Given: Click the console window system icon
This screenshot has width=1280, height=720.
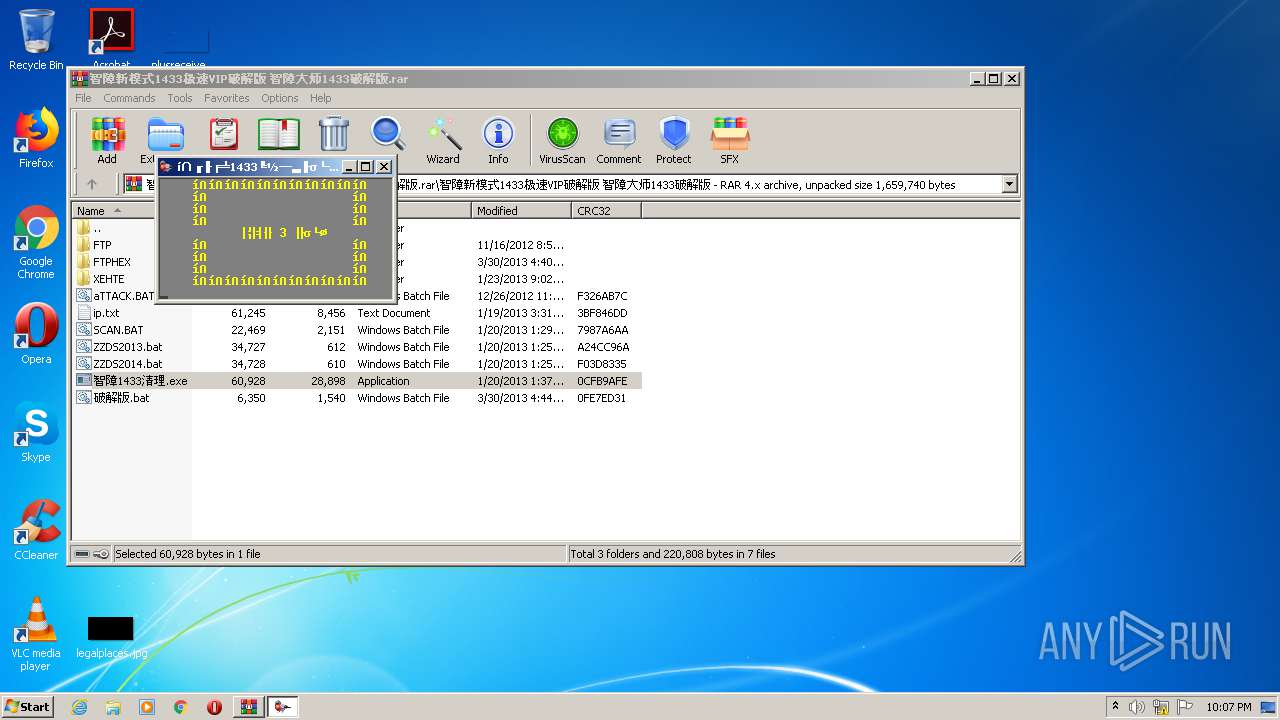Looking at the screenshot, I should tap(167, 167).
